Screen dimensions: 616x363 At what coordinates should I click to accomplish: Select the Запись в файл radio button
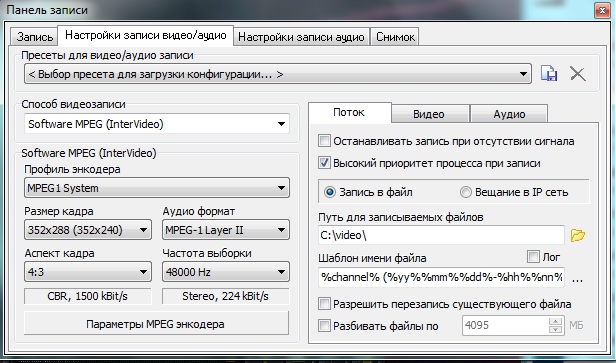pyautogui.click(x=330, y=192)
